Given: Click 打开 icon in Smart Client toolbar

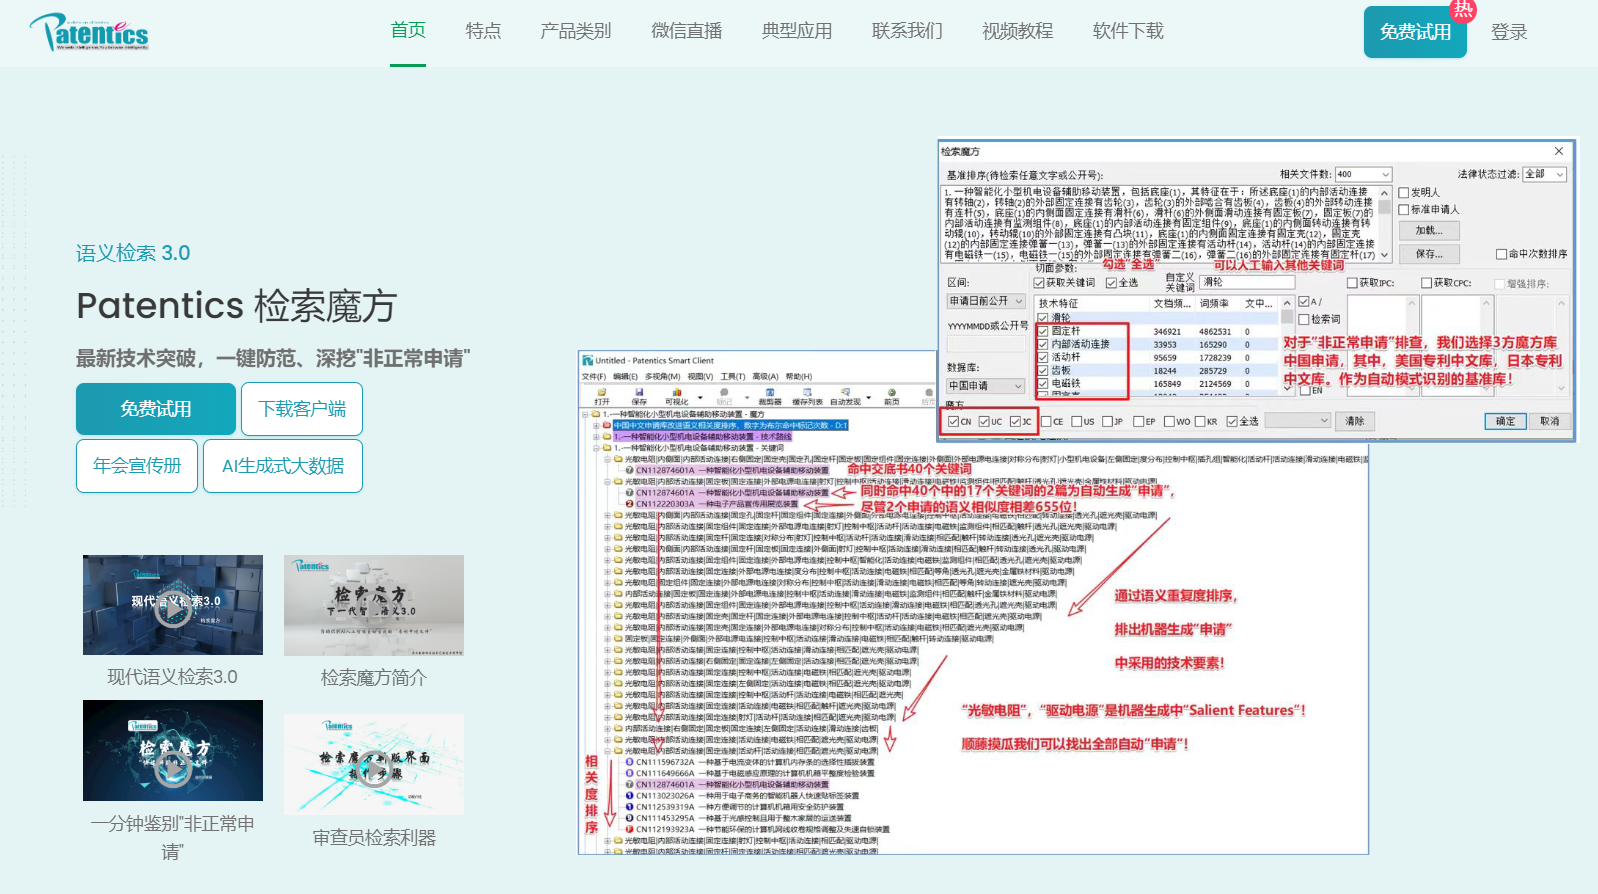Looking at the screenshot, I should (x=602, y=393).
